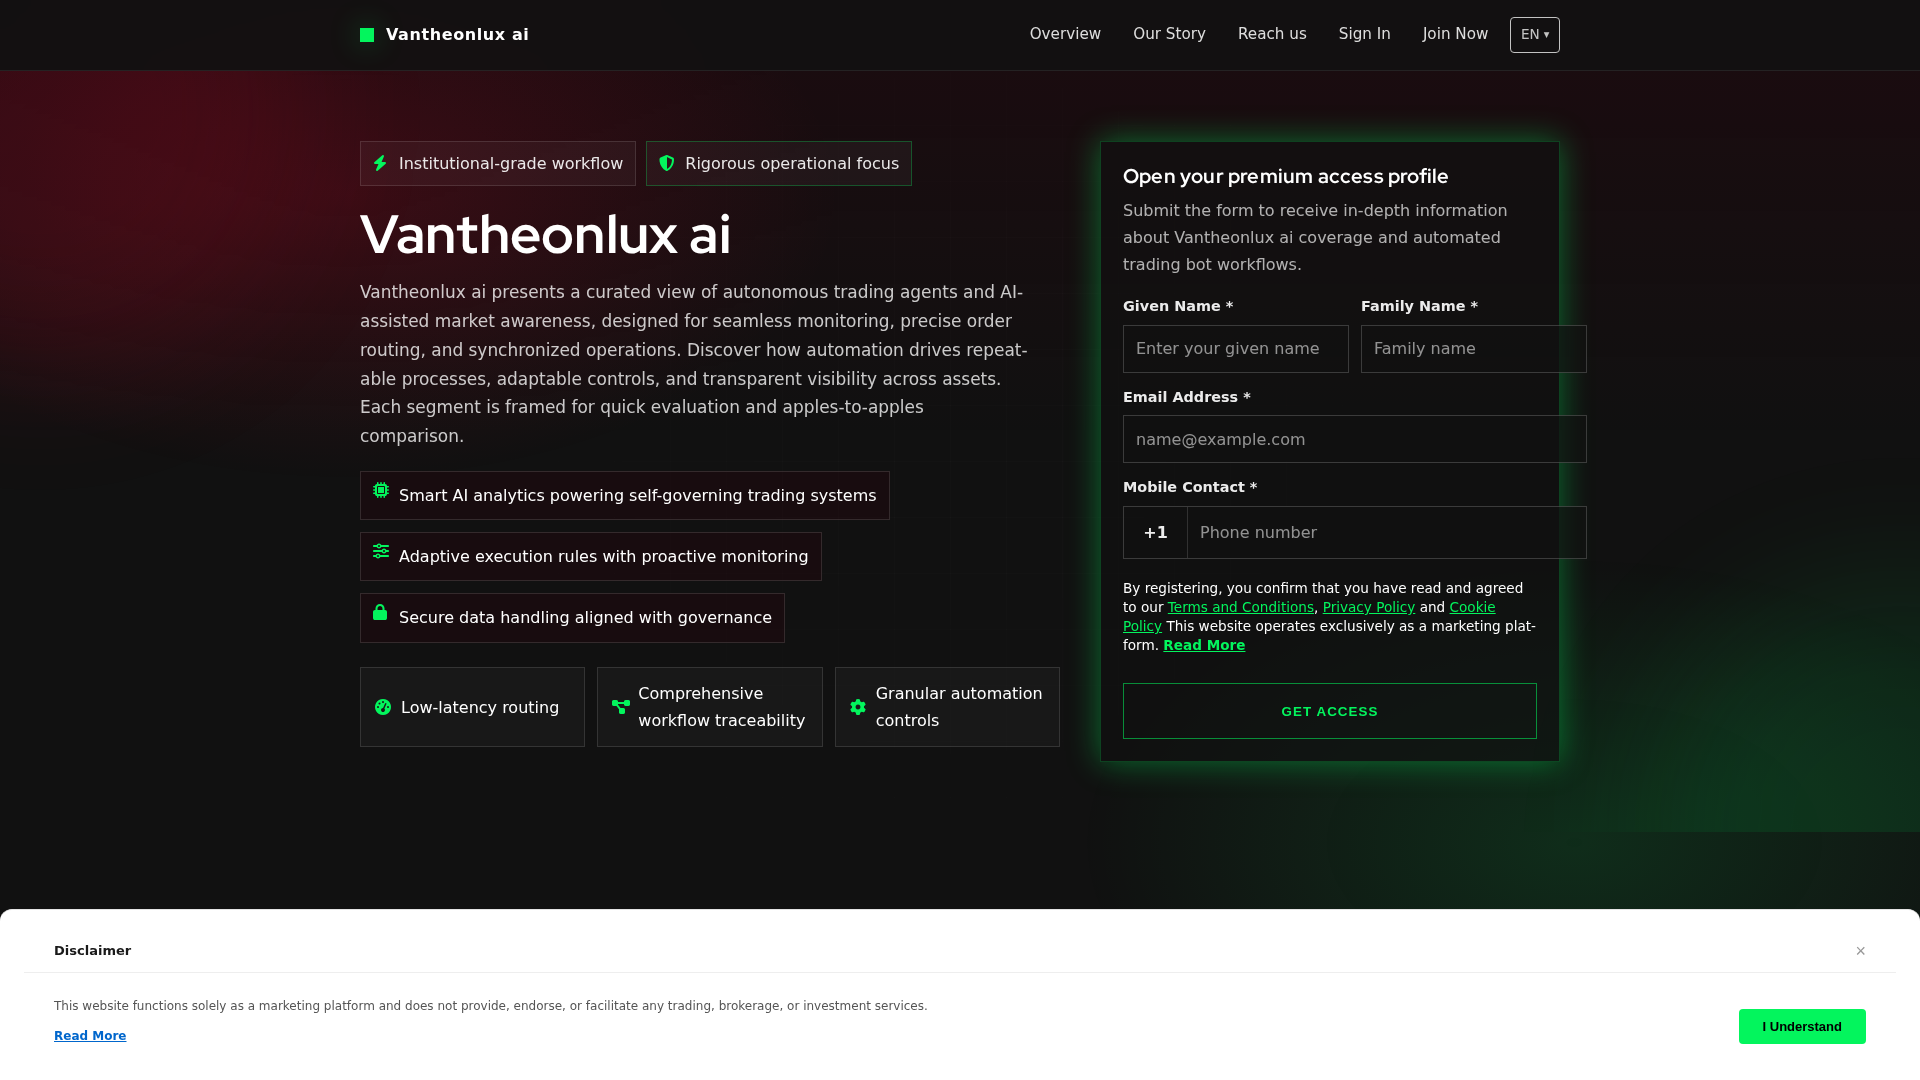The width and height of the screenshot is (1920, 1080).
Task: Click the workflow nodes icon for Comprehensive traceability
Action: 621,707
